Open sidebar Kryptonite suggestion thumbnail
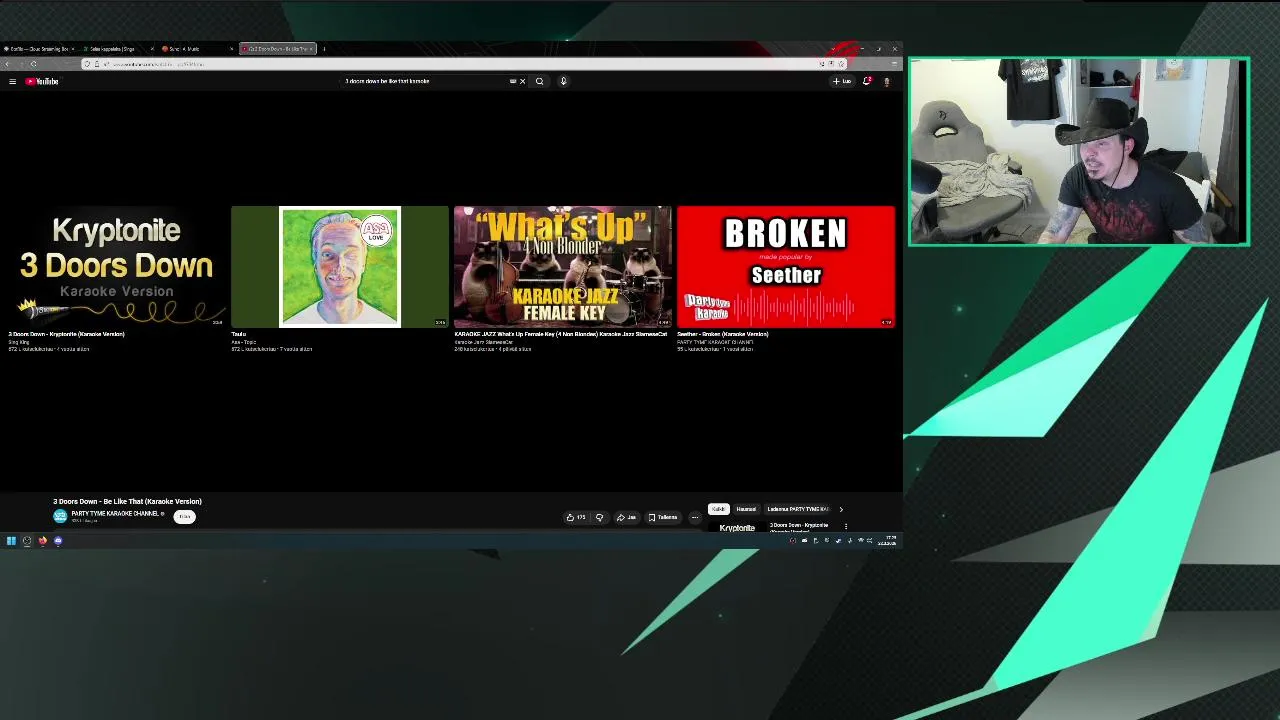The image size is (1280, 720). click(737, 527)
